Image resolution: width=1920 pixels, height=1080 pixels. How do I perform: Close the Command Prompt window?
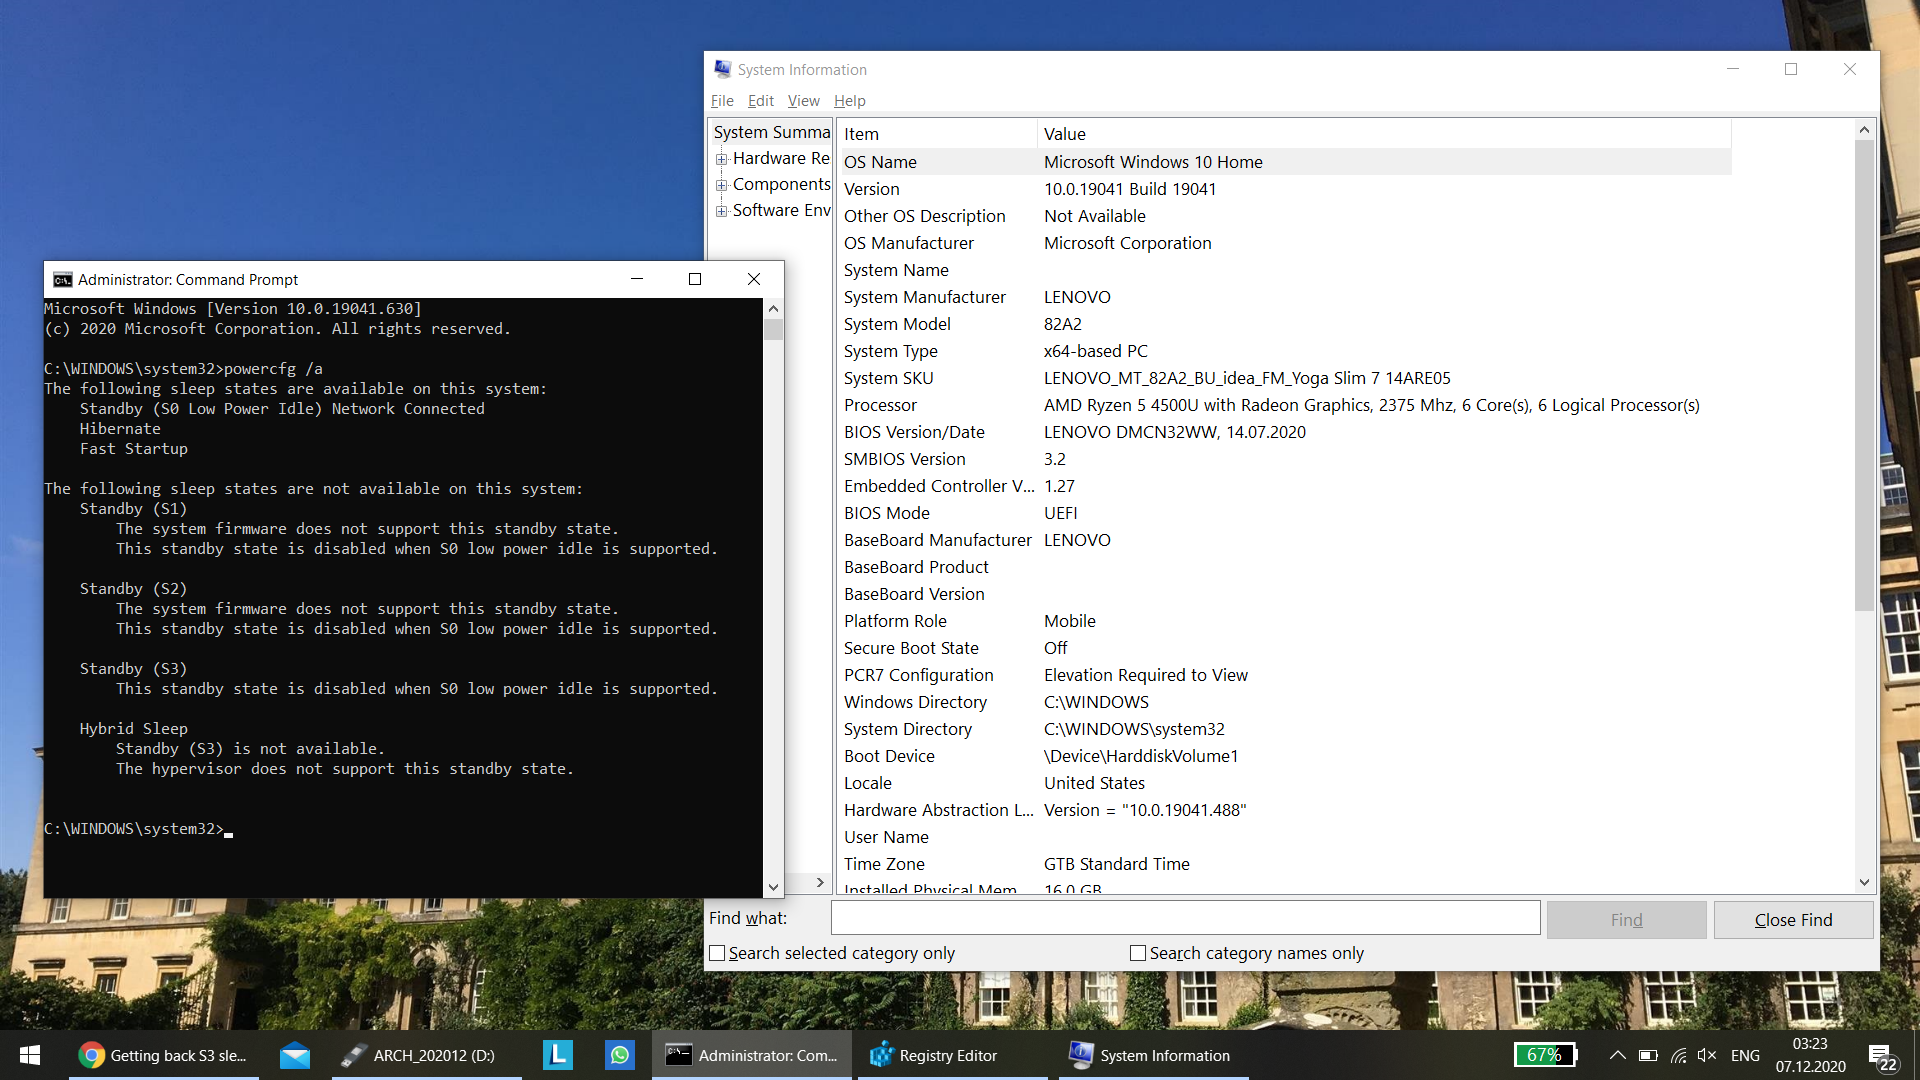point(754,279)
